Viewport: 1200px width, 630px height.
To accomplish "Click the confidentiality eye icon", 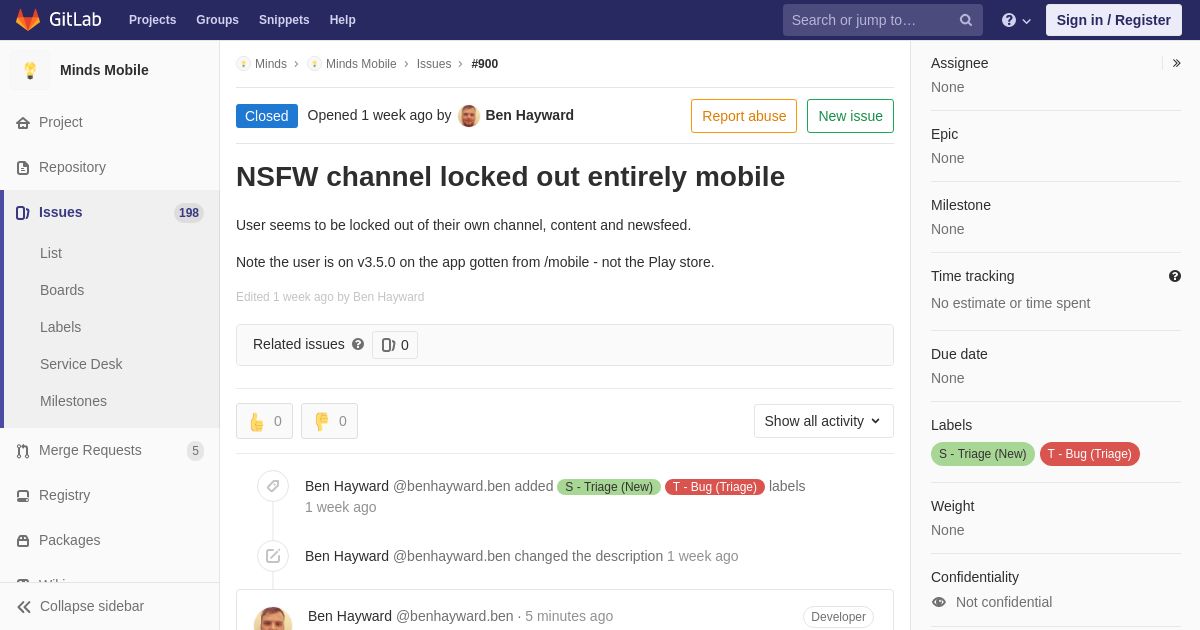I will [939, 602].
